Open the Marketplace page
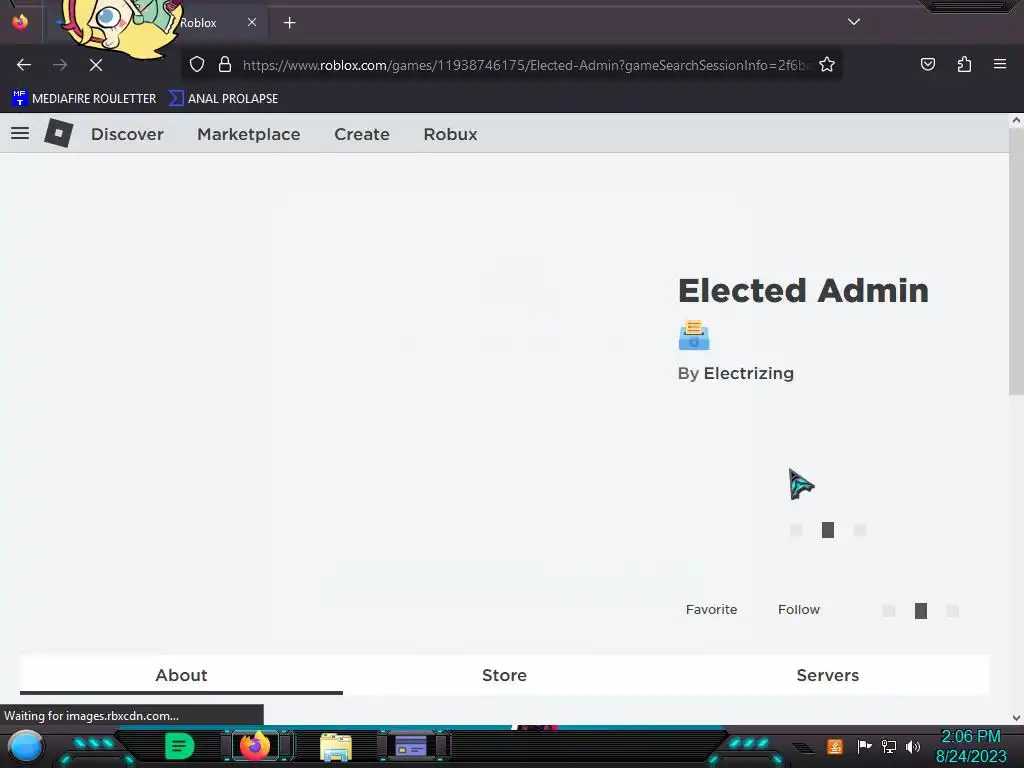1024x768 pixels. point(249,134)
